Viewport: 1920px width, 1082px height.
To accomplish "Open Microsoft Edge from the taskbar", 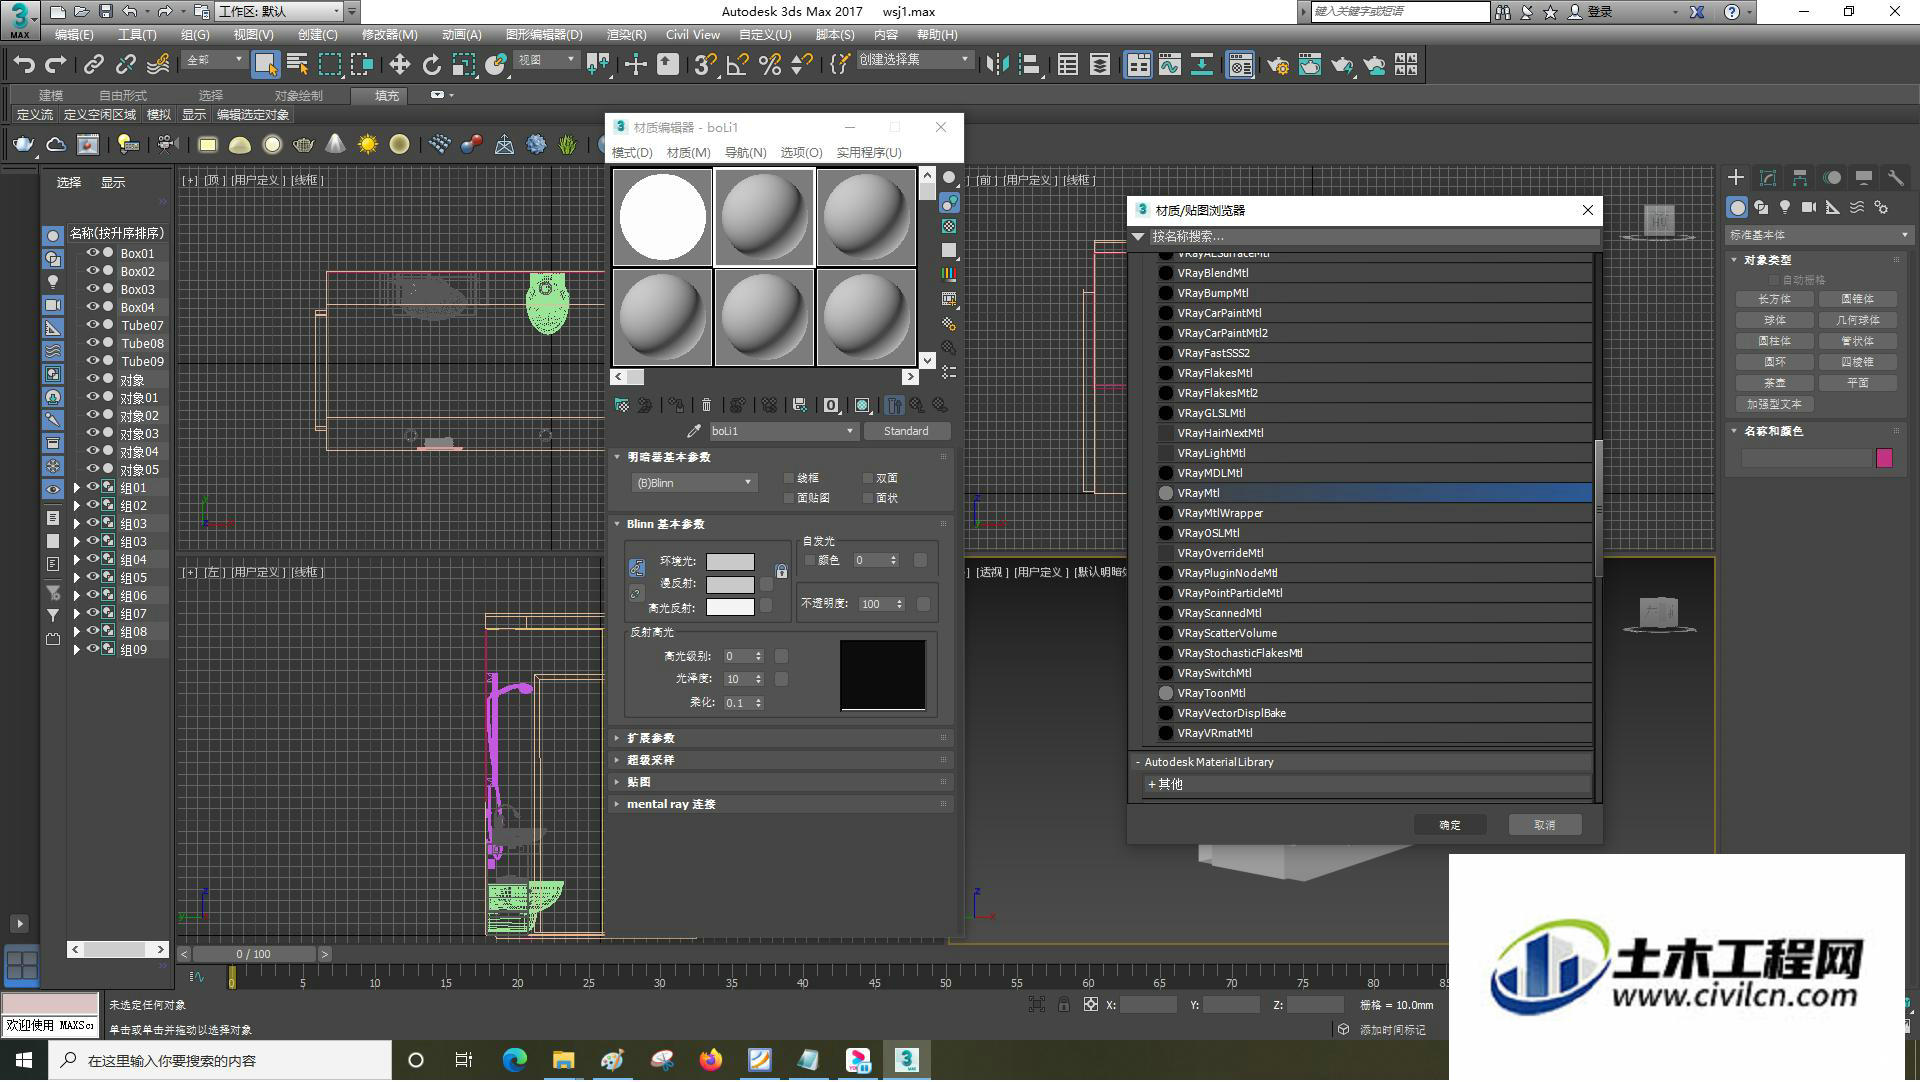I will pyautogui.click(x=515, y=1060).
